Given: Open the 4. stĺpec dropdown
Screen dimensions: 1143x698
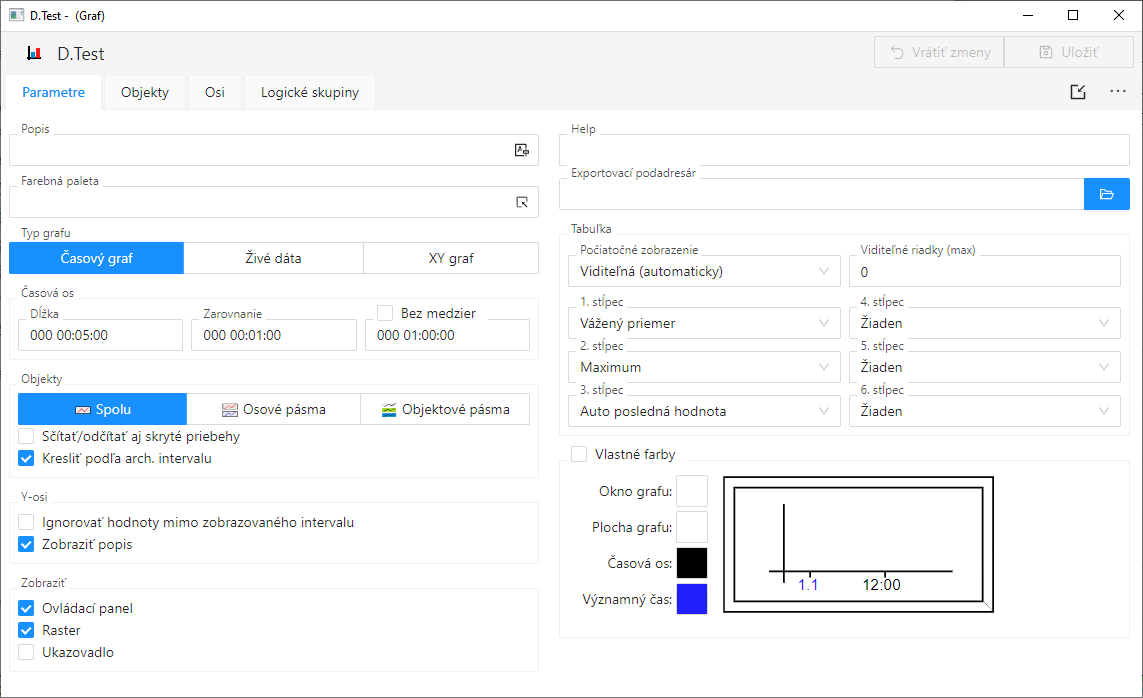Looking at the screenshot, I should coord(984,323).
